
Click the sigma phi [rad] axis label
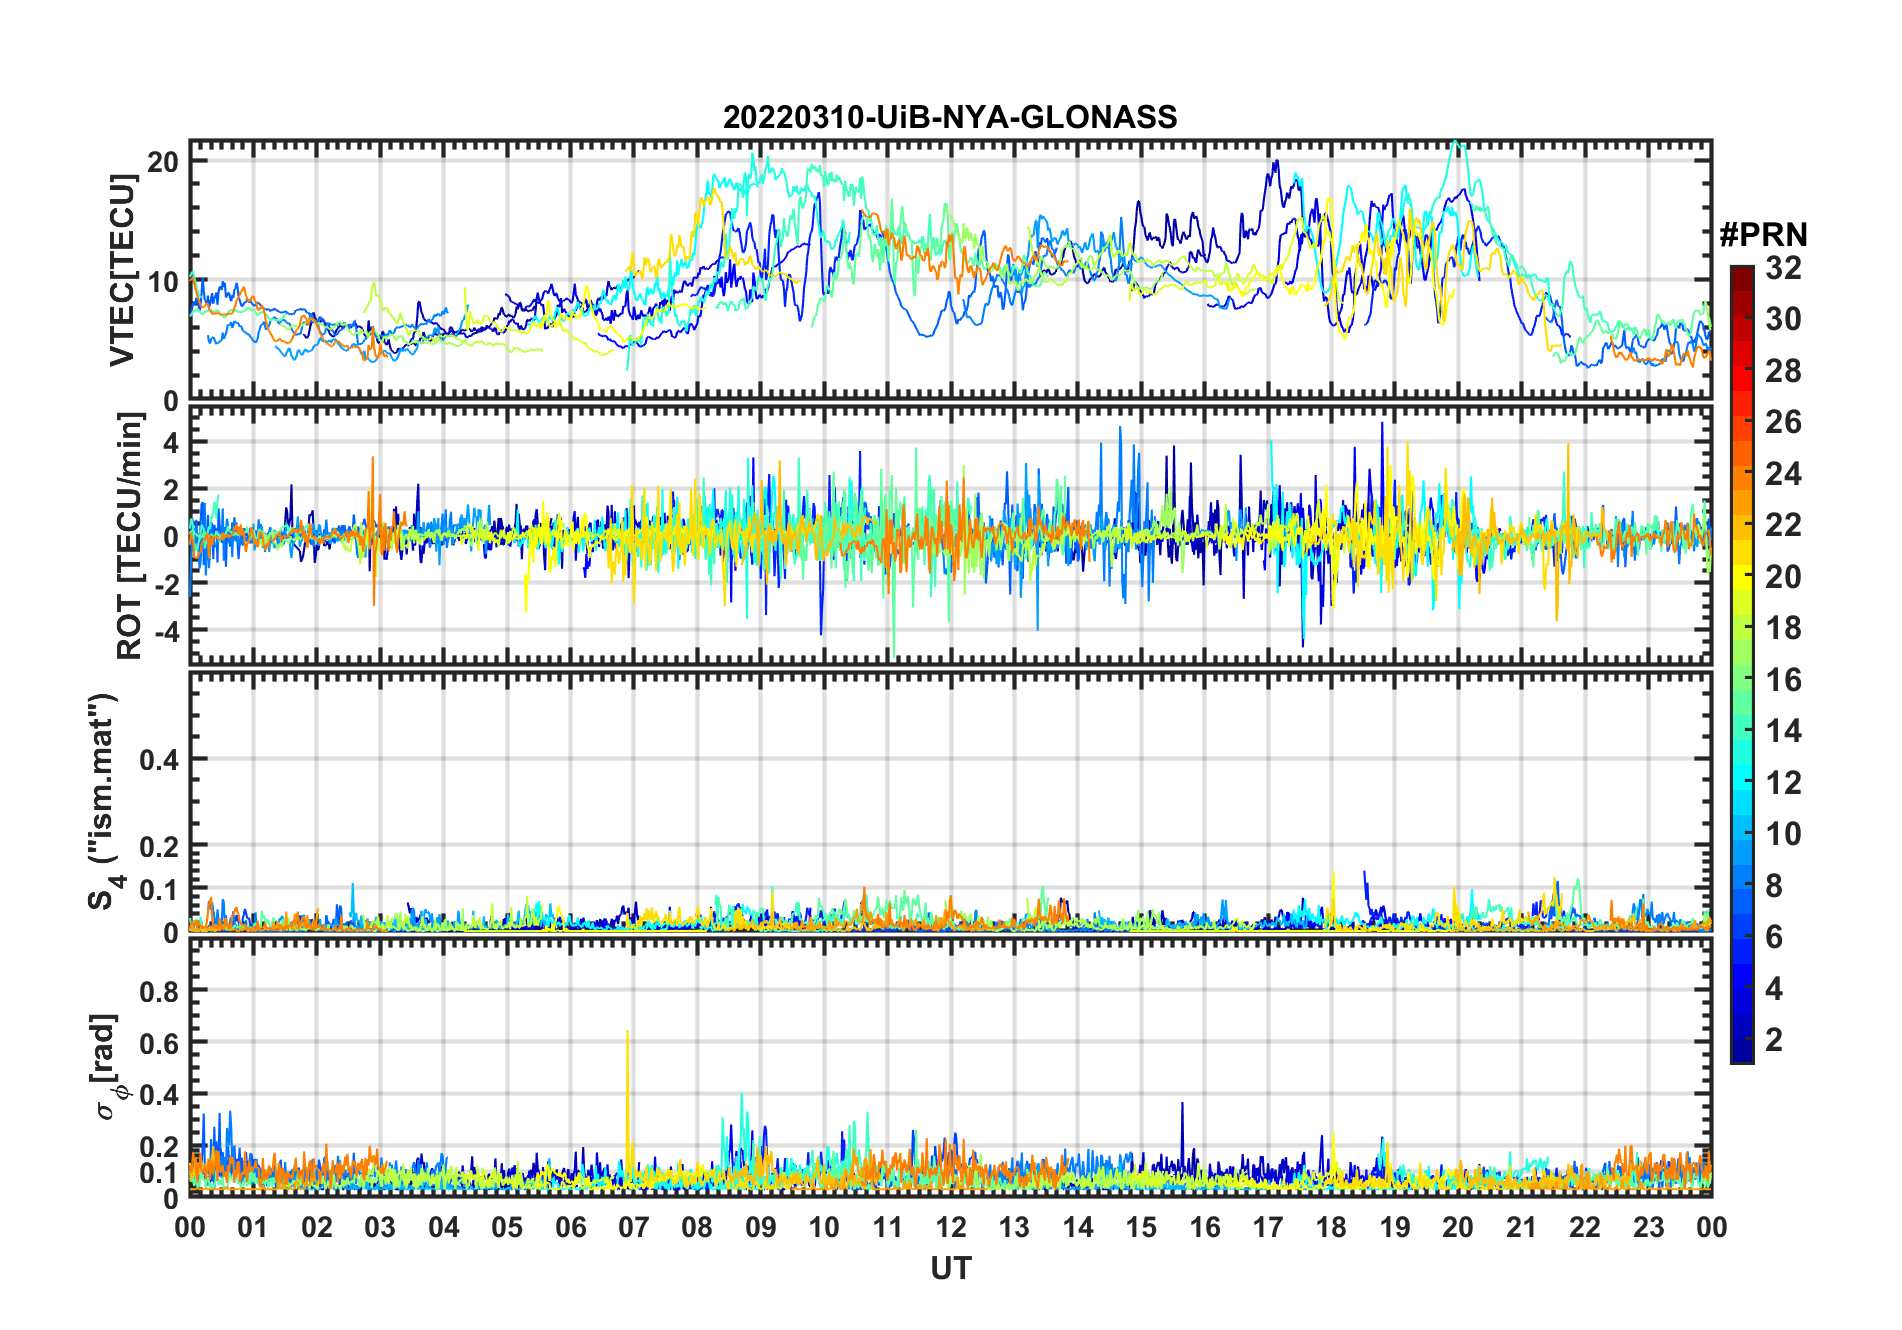click(x=108, y=1067)
